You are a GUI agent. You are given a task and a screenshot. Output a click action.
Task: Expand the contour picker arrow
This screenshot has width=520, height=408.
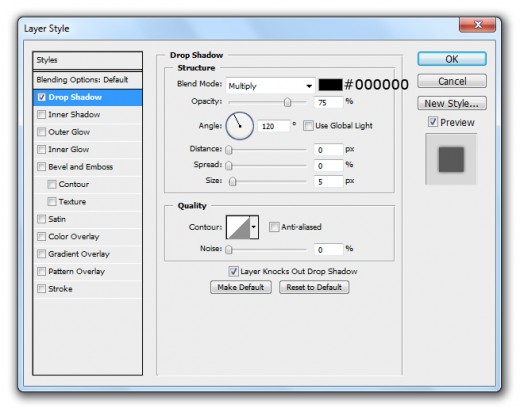point(254,227)
